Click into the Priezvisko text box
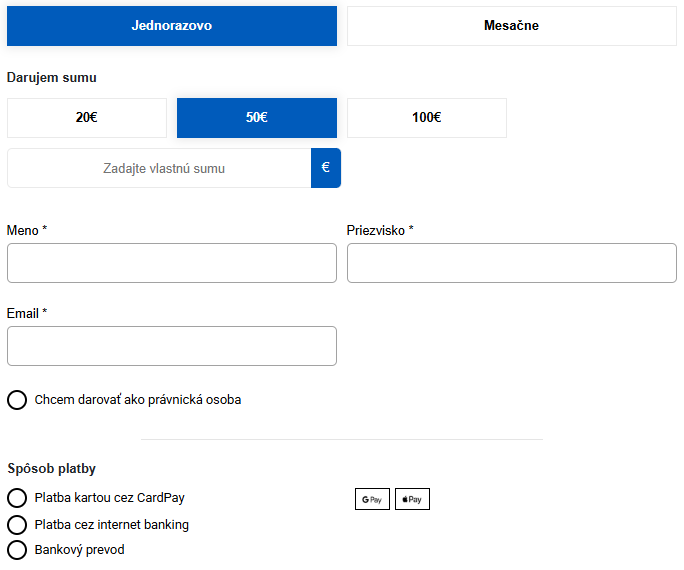684x570 pixels. (x=512, y=263)
